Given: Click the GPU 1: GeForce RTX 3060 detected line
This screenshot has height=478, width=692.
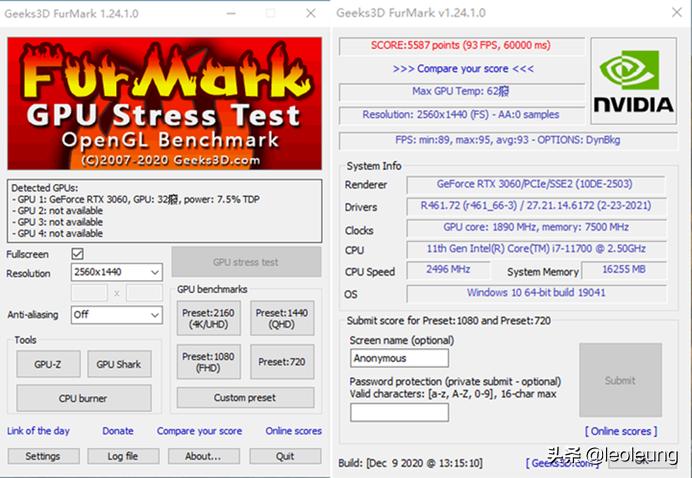Looking at the screenshot, I should [x=136, y=199].
